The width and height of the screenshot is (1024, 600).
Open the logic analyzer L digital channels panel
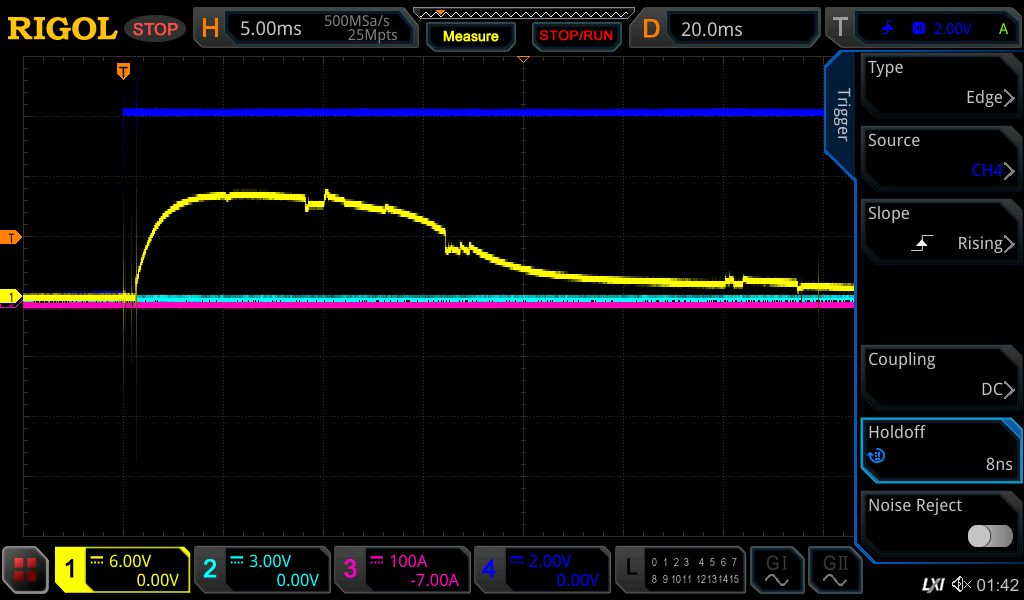coord(680,570)
